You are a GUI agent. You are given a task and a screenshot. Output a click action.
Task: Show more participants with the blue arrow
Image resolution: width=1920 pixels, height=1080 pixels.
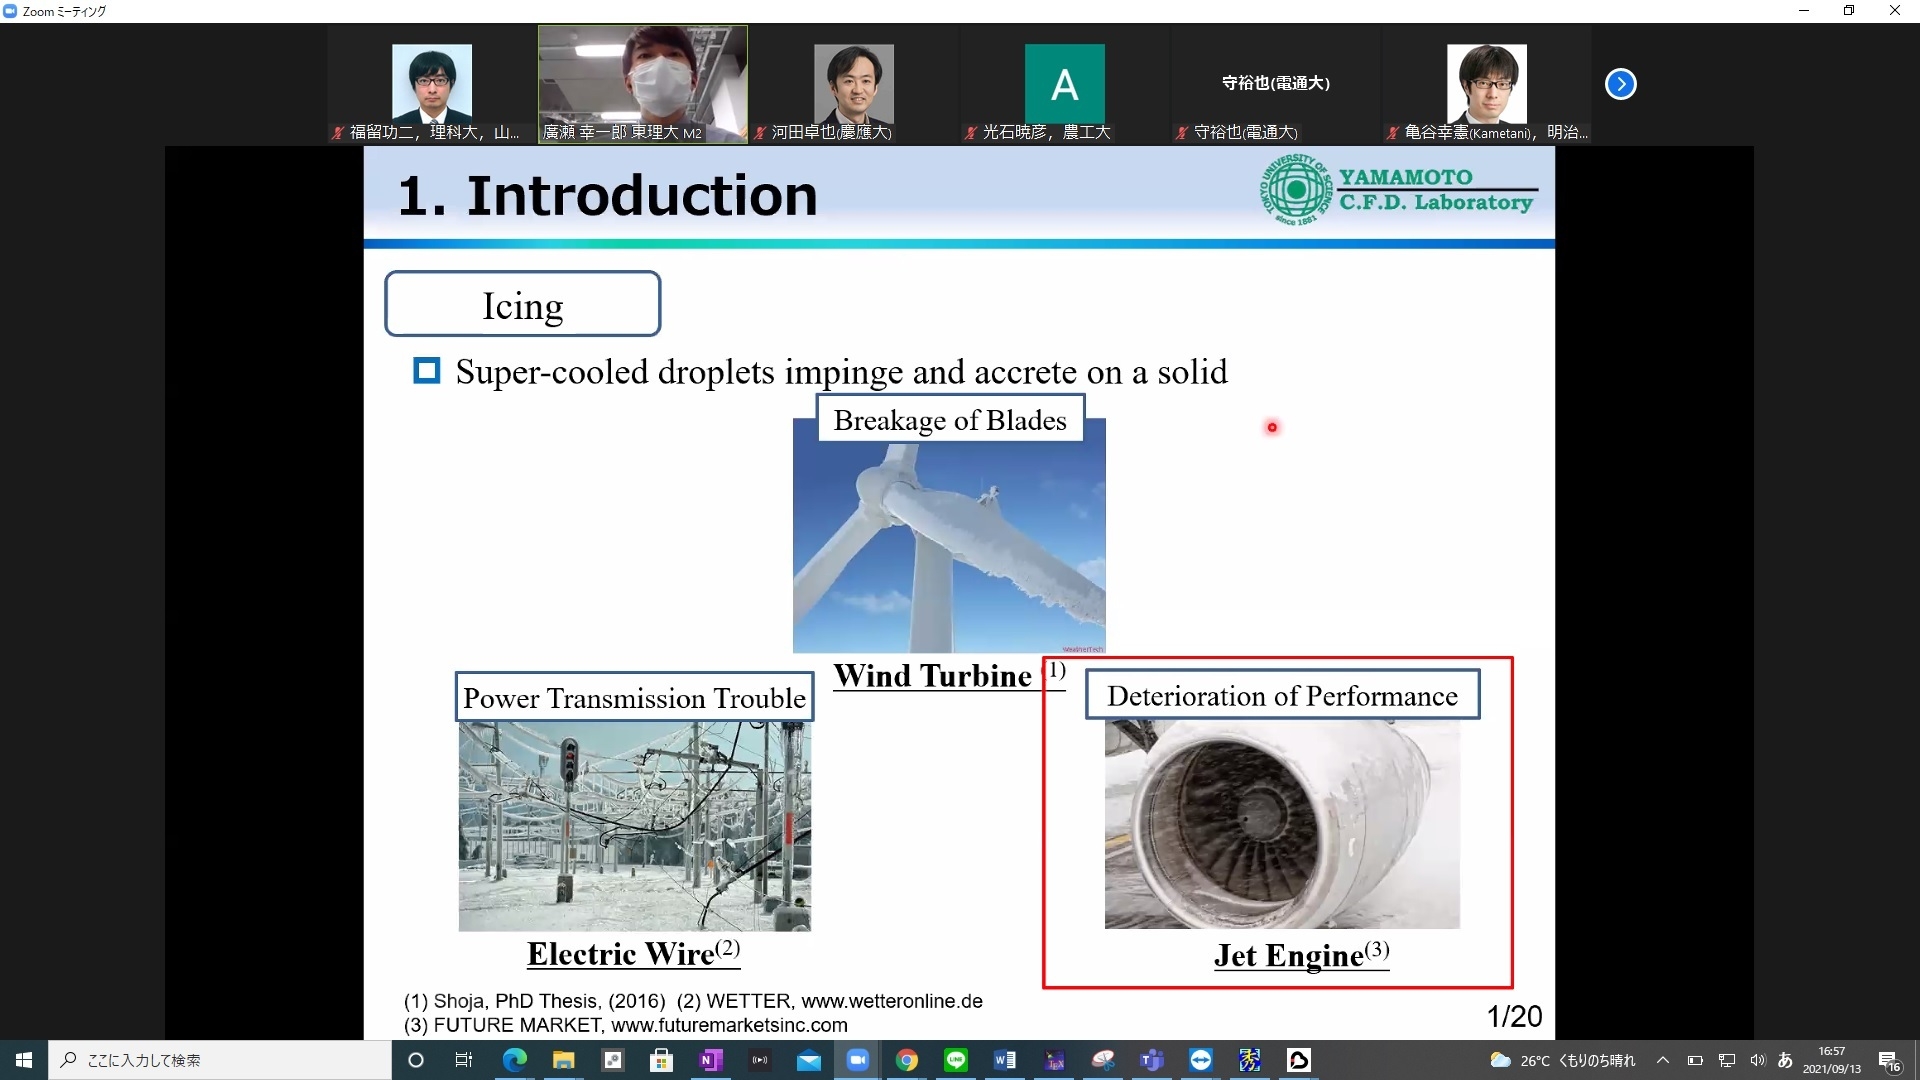(1620, 84)
